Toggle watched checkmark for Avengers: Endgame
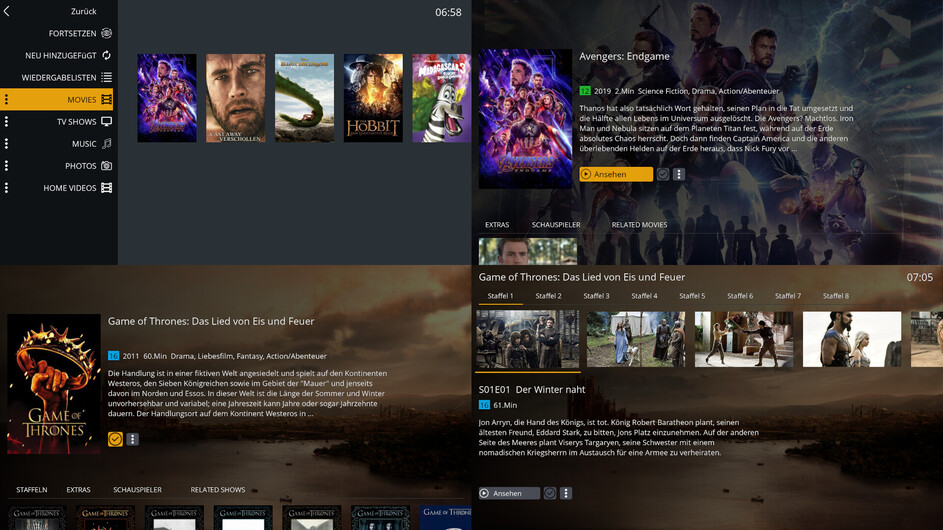Screen dimensions: 943x530 tap(663, 174)
